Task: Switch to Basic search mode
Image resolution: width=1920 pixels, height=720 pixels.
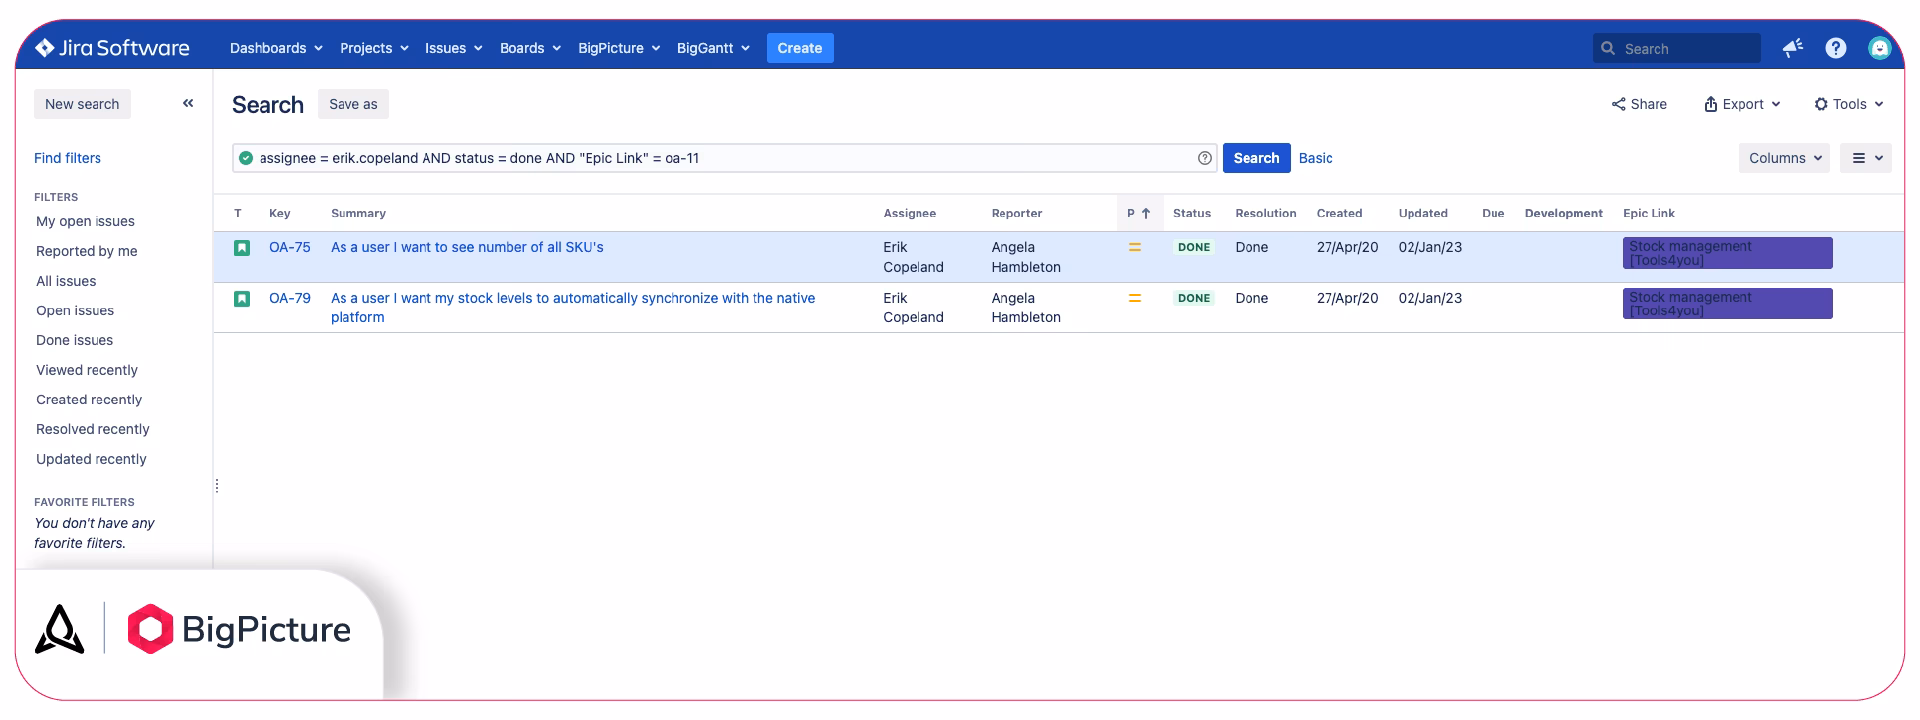Action: coord(1315,158)
